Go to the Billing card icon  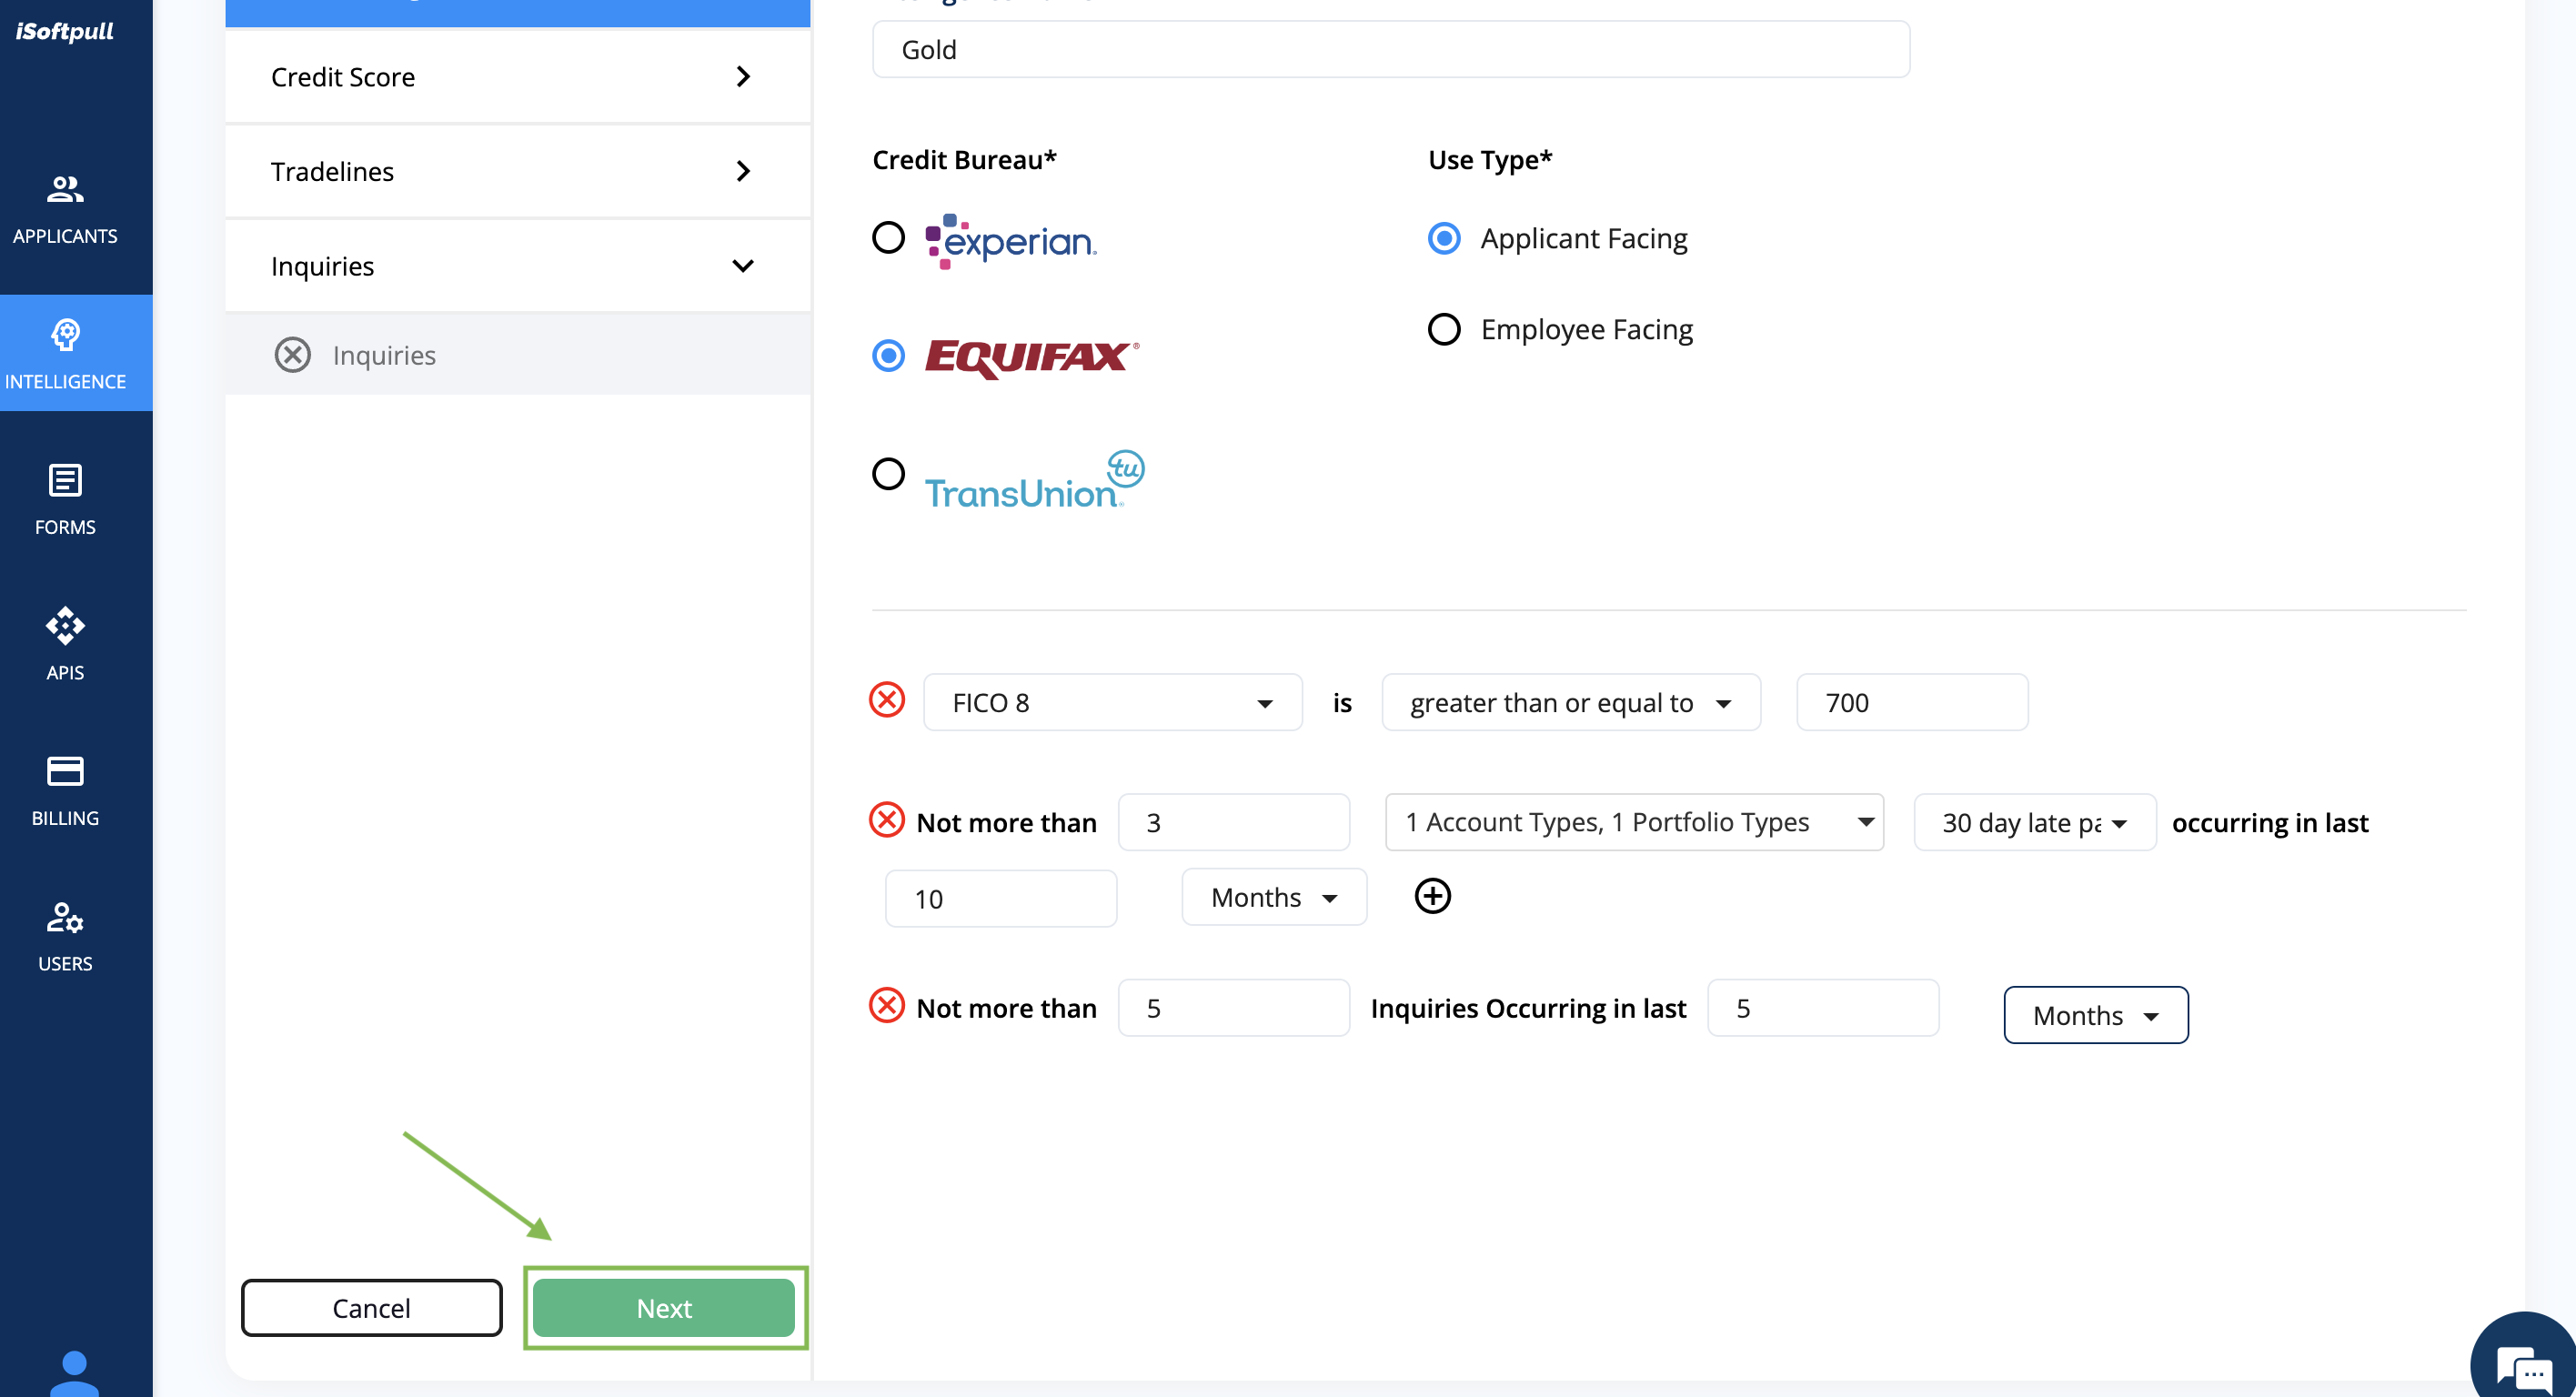65,771
